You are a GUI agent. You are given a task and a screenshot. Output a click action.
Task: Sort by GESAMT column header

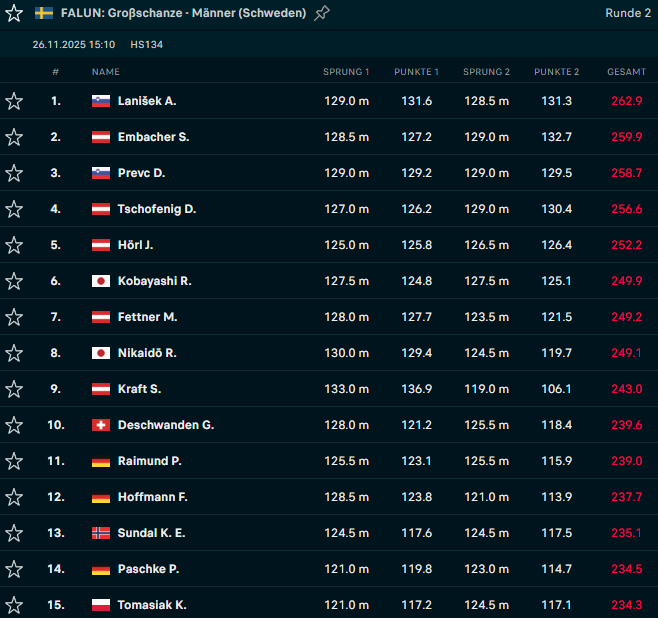(x=626, y=72)
